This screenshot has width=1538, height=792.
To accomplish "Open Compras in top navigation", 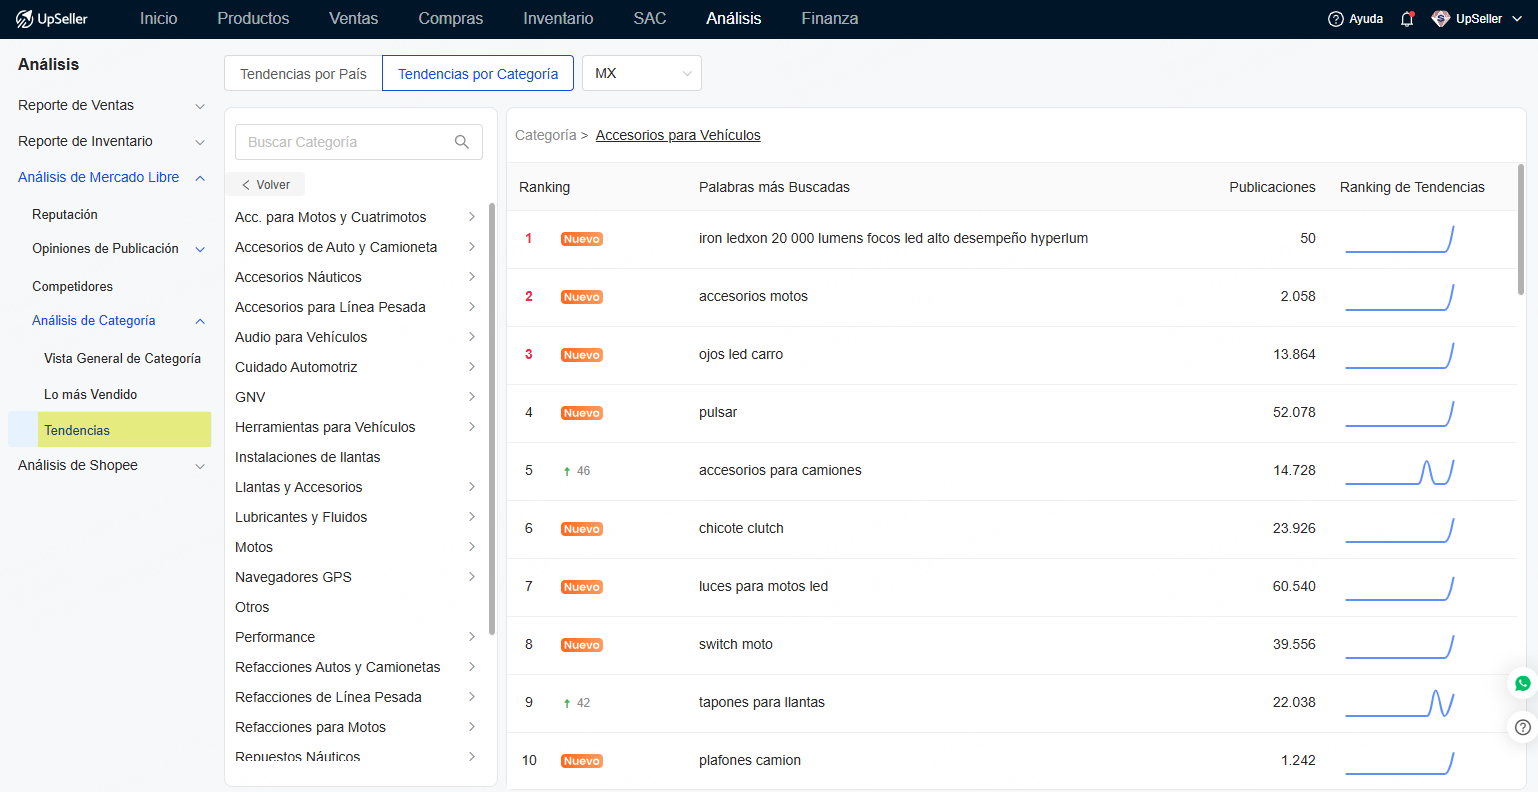I will click(x=451, y=19).
